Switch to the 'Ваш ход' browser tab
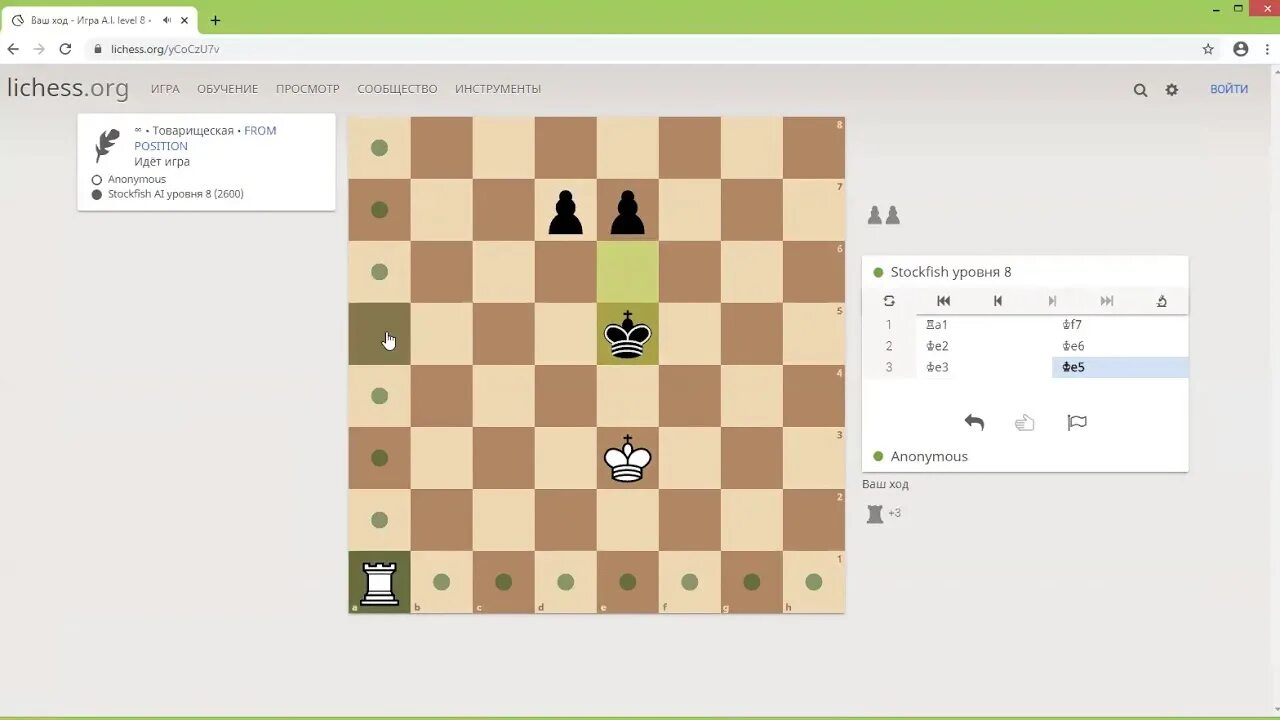 tap(90, 19)
